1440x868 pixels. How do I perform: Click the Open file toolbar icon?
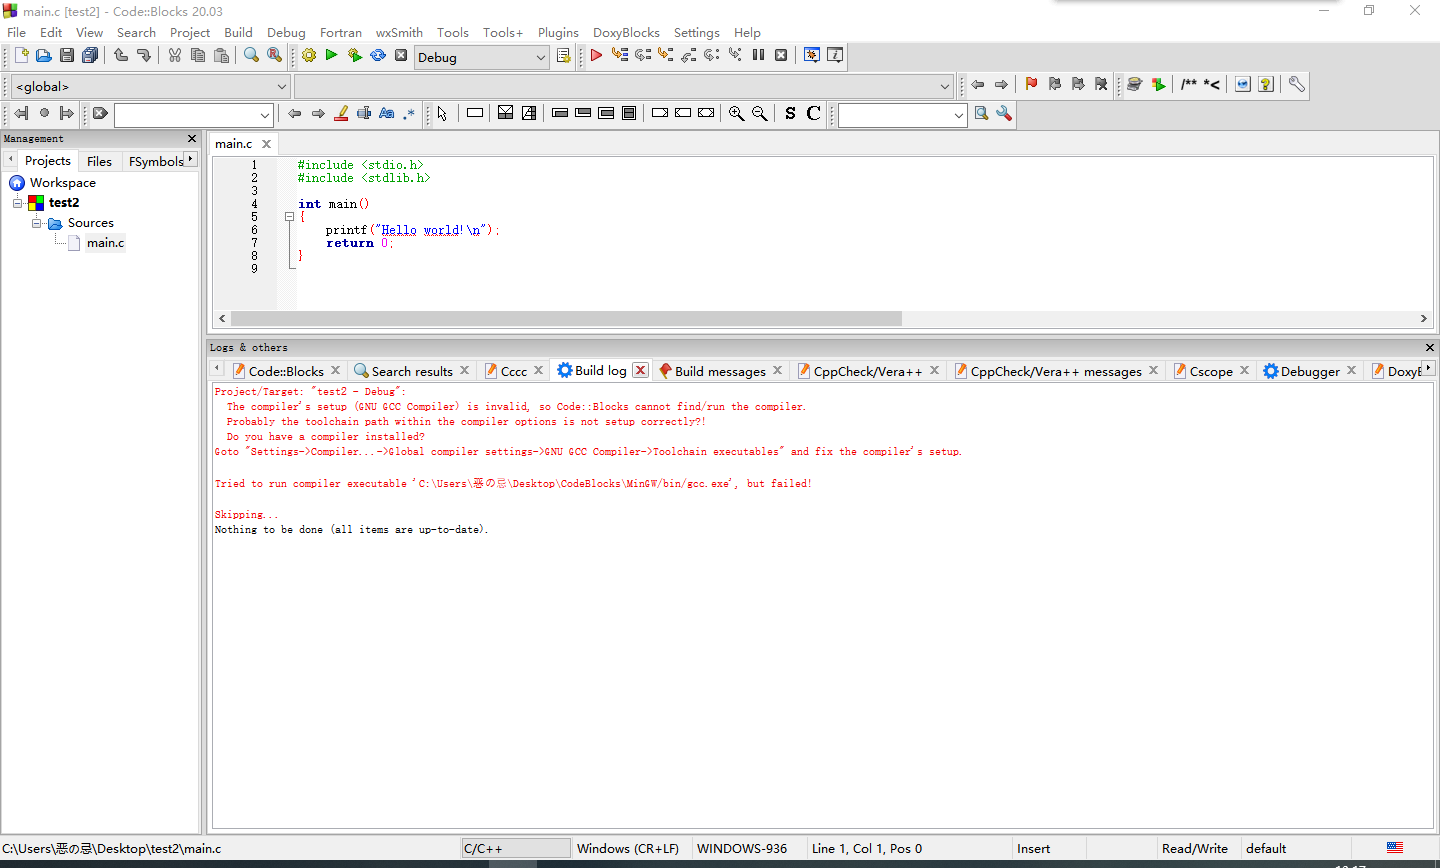tap(44, 56)
